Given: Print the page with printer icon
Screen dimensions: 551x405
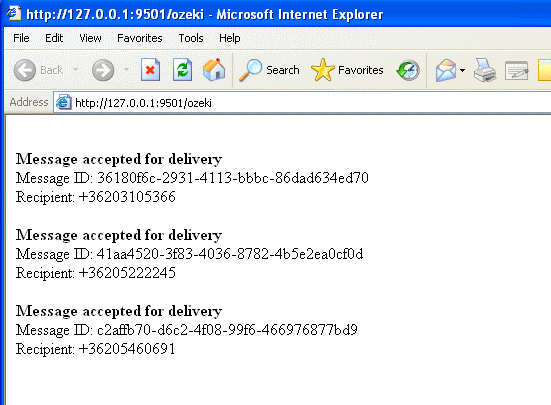Looking at the screenshot, I should click(x=485, y=70).
